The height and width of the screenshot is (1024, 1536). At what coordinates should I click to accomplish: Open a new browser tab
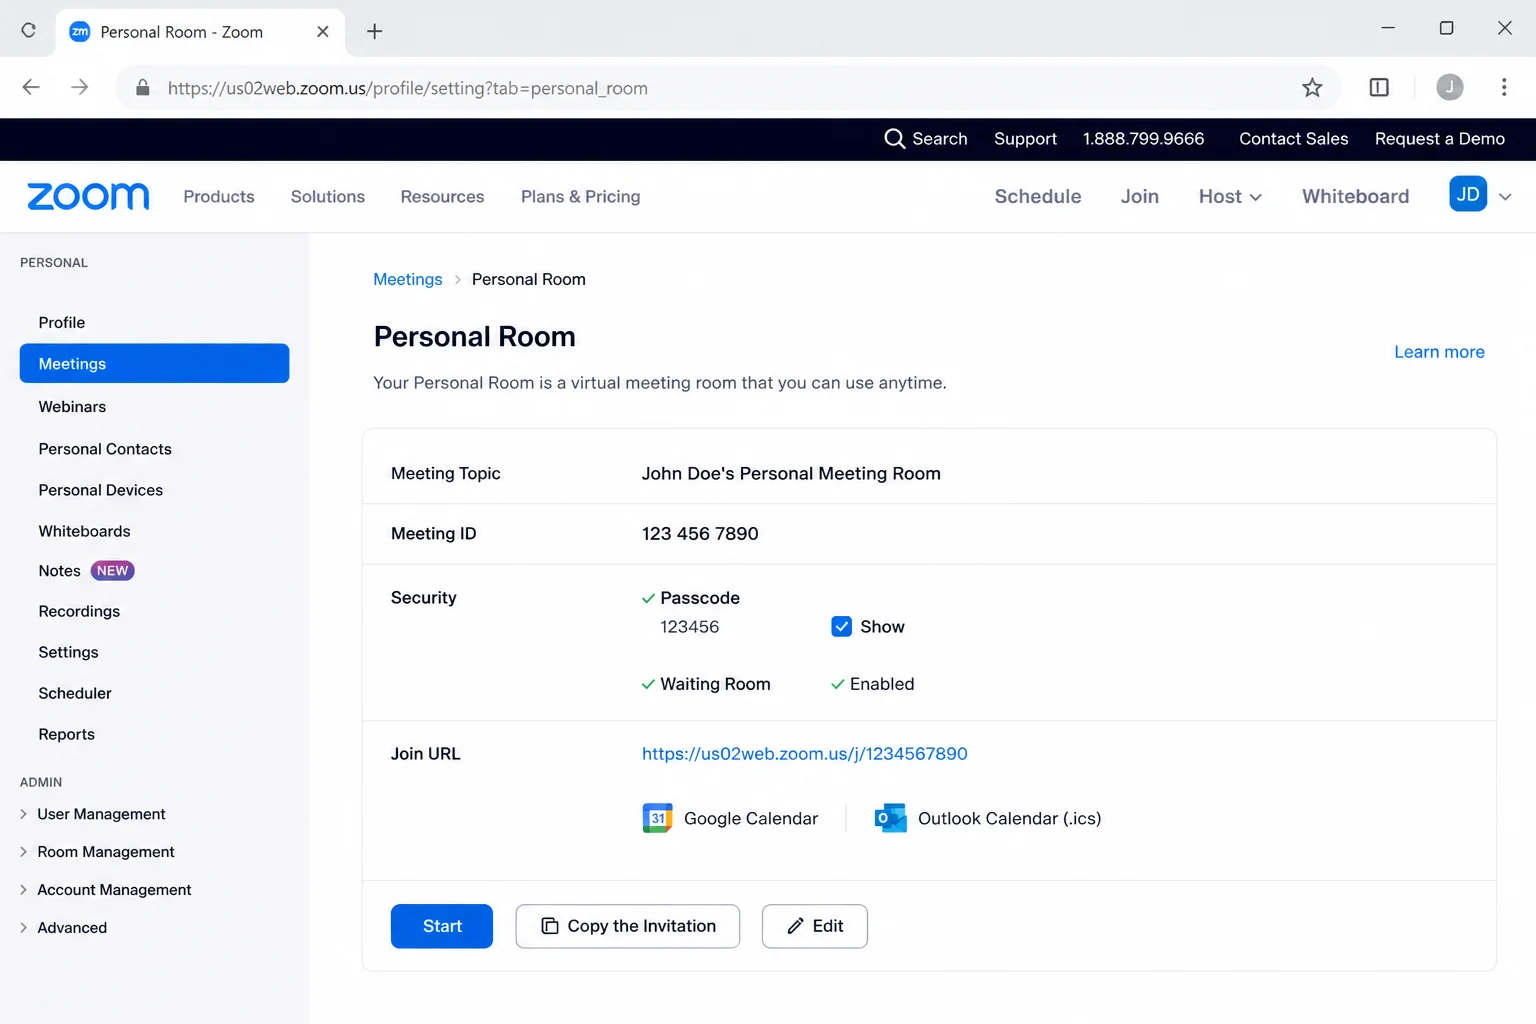374,31
